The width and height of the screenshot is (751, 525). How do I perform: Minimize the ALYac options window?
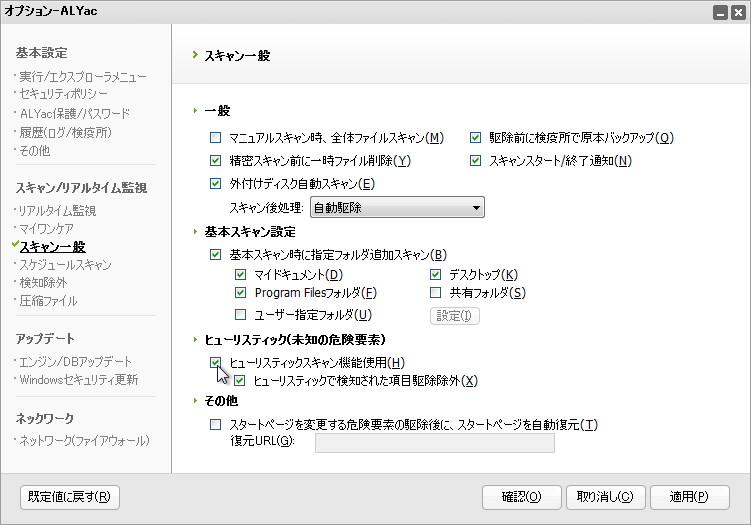click(x=720, y=12)
